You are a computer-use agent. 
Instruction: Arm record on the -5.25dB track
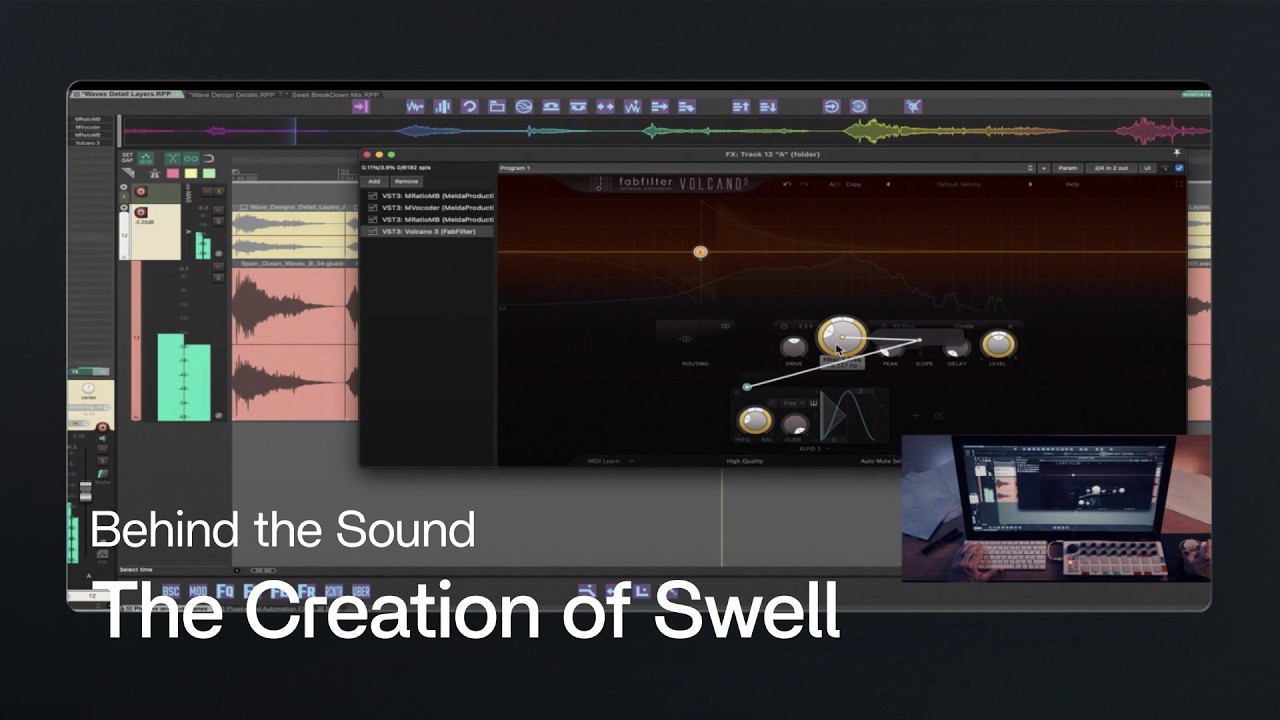click(141, 211)
